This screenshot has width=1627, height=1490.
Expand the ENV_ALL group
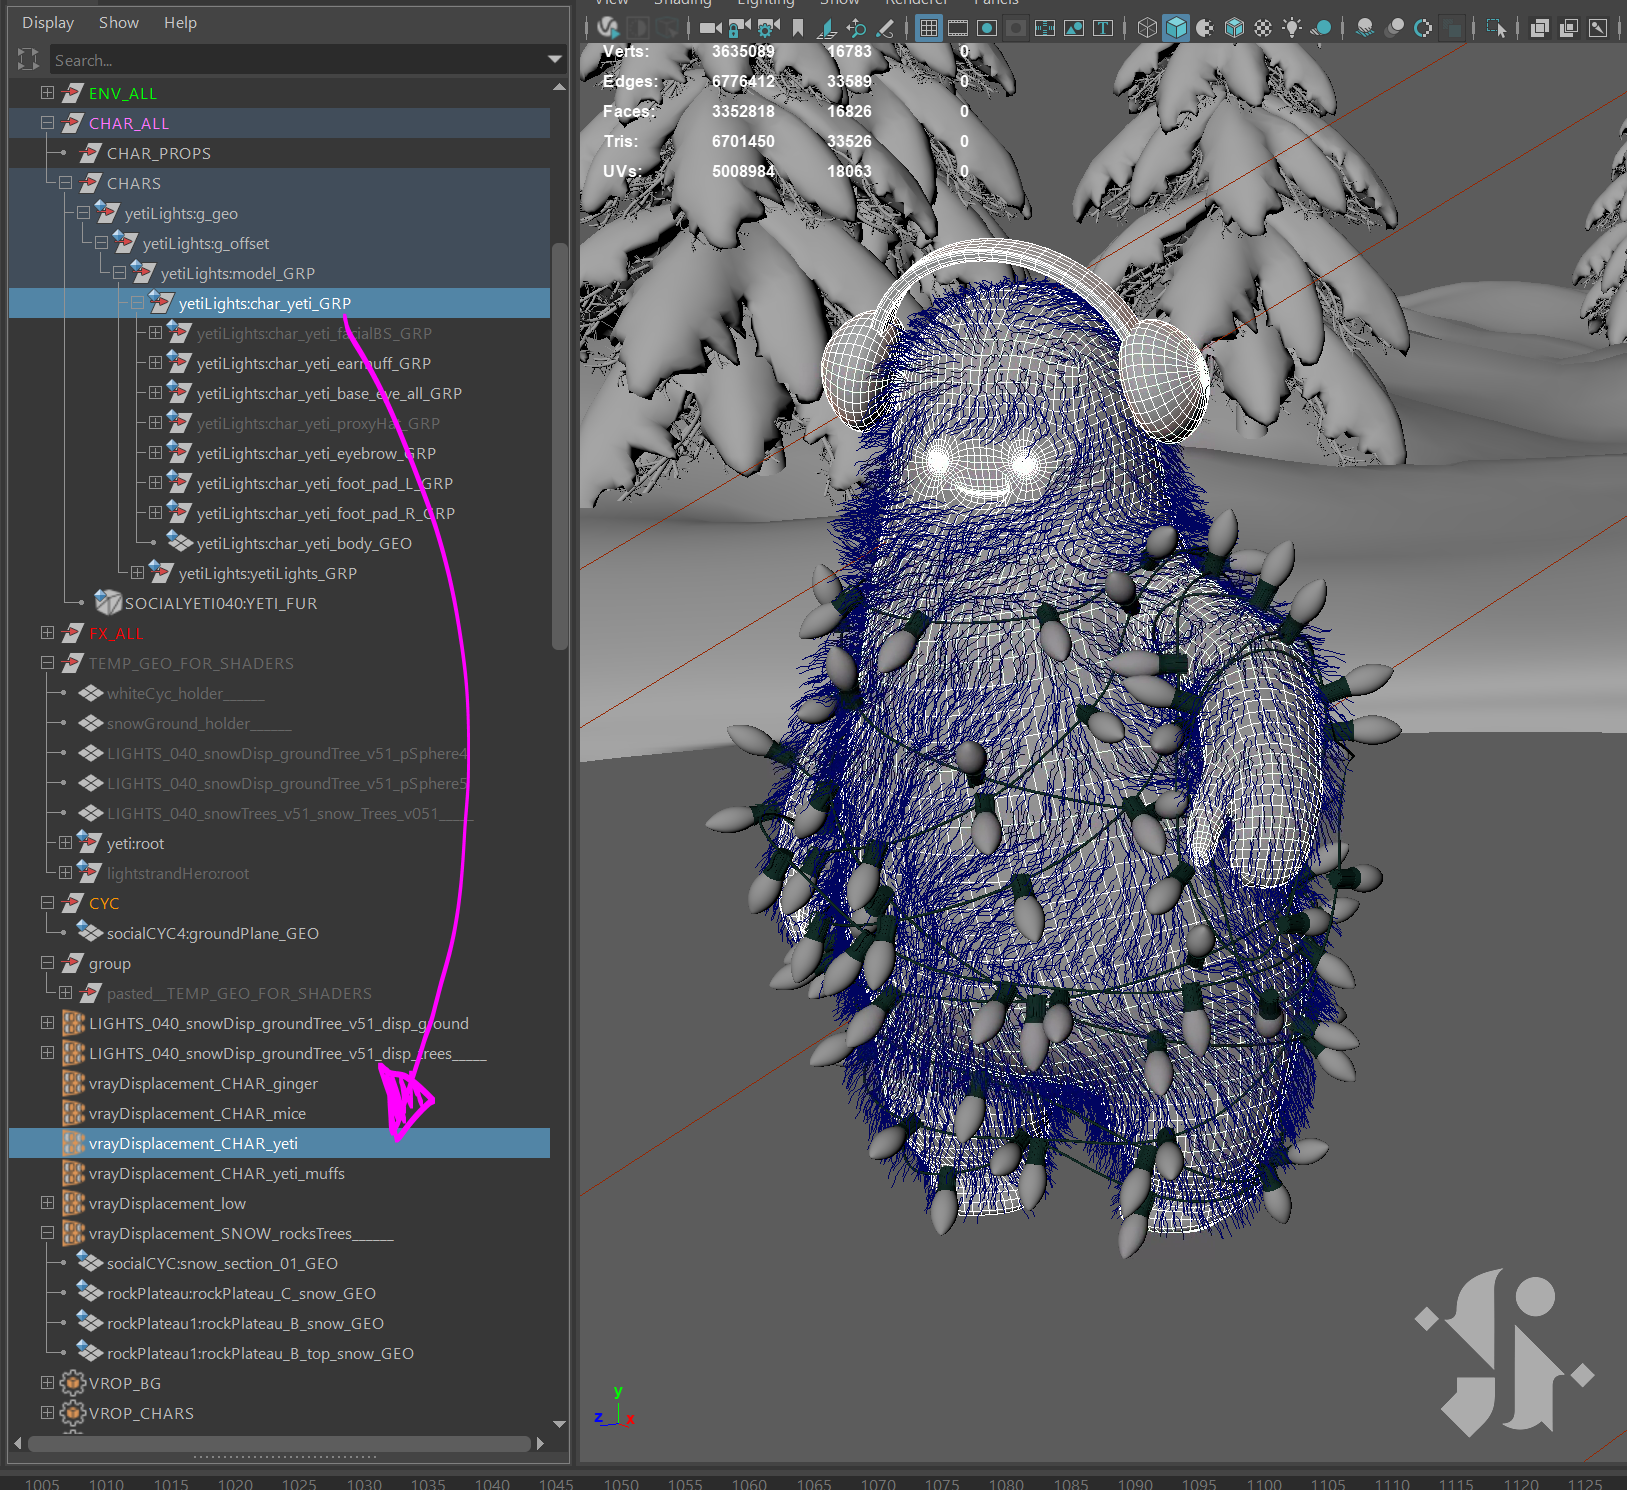pyautogui.click(x=47, y=93)
